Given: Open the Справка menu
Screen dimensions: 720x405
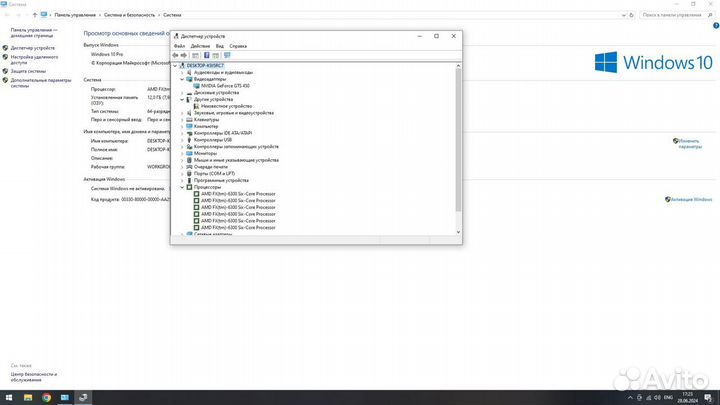Looking at the screenshot, I should (238, 46).
